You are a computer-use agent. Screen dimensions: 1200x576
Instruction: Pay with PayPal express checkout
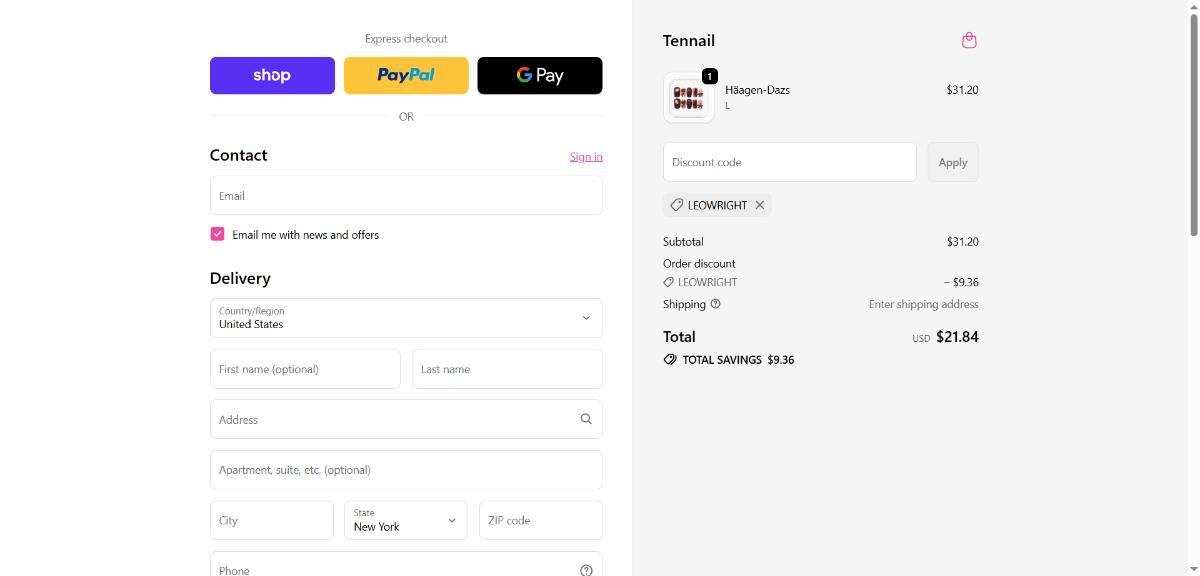tap(406, 75)
